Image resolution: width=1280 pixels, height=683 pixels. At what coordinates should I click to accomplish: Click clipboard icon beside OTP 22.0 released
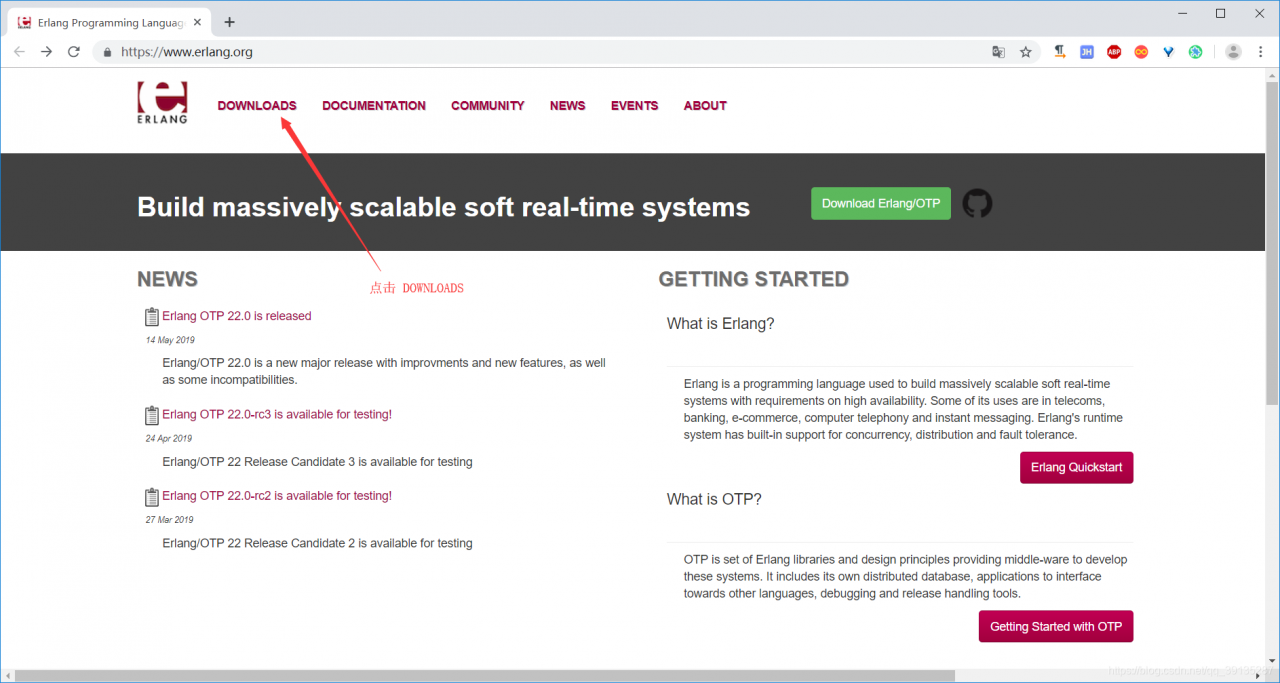152,317
